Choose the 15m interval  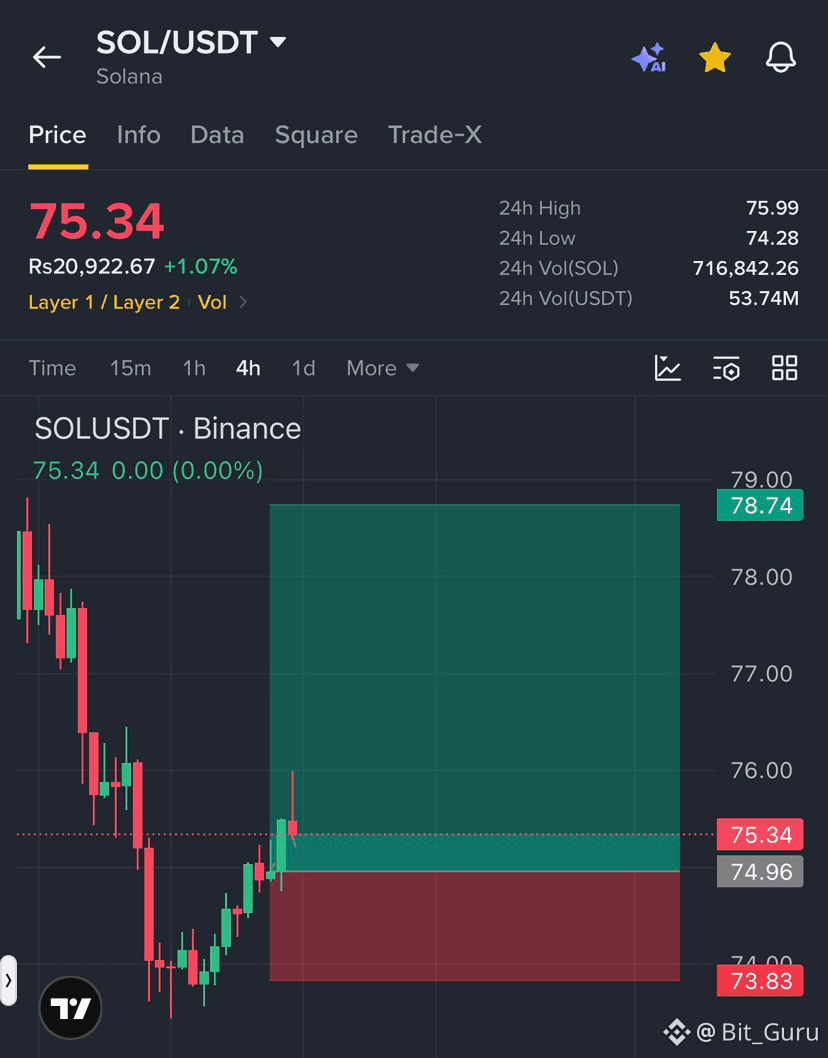tap(130, 368)
